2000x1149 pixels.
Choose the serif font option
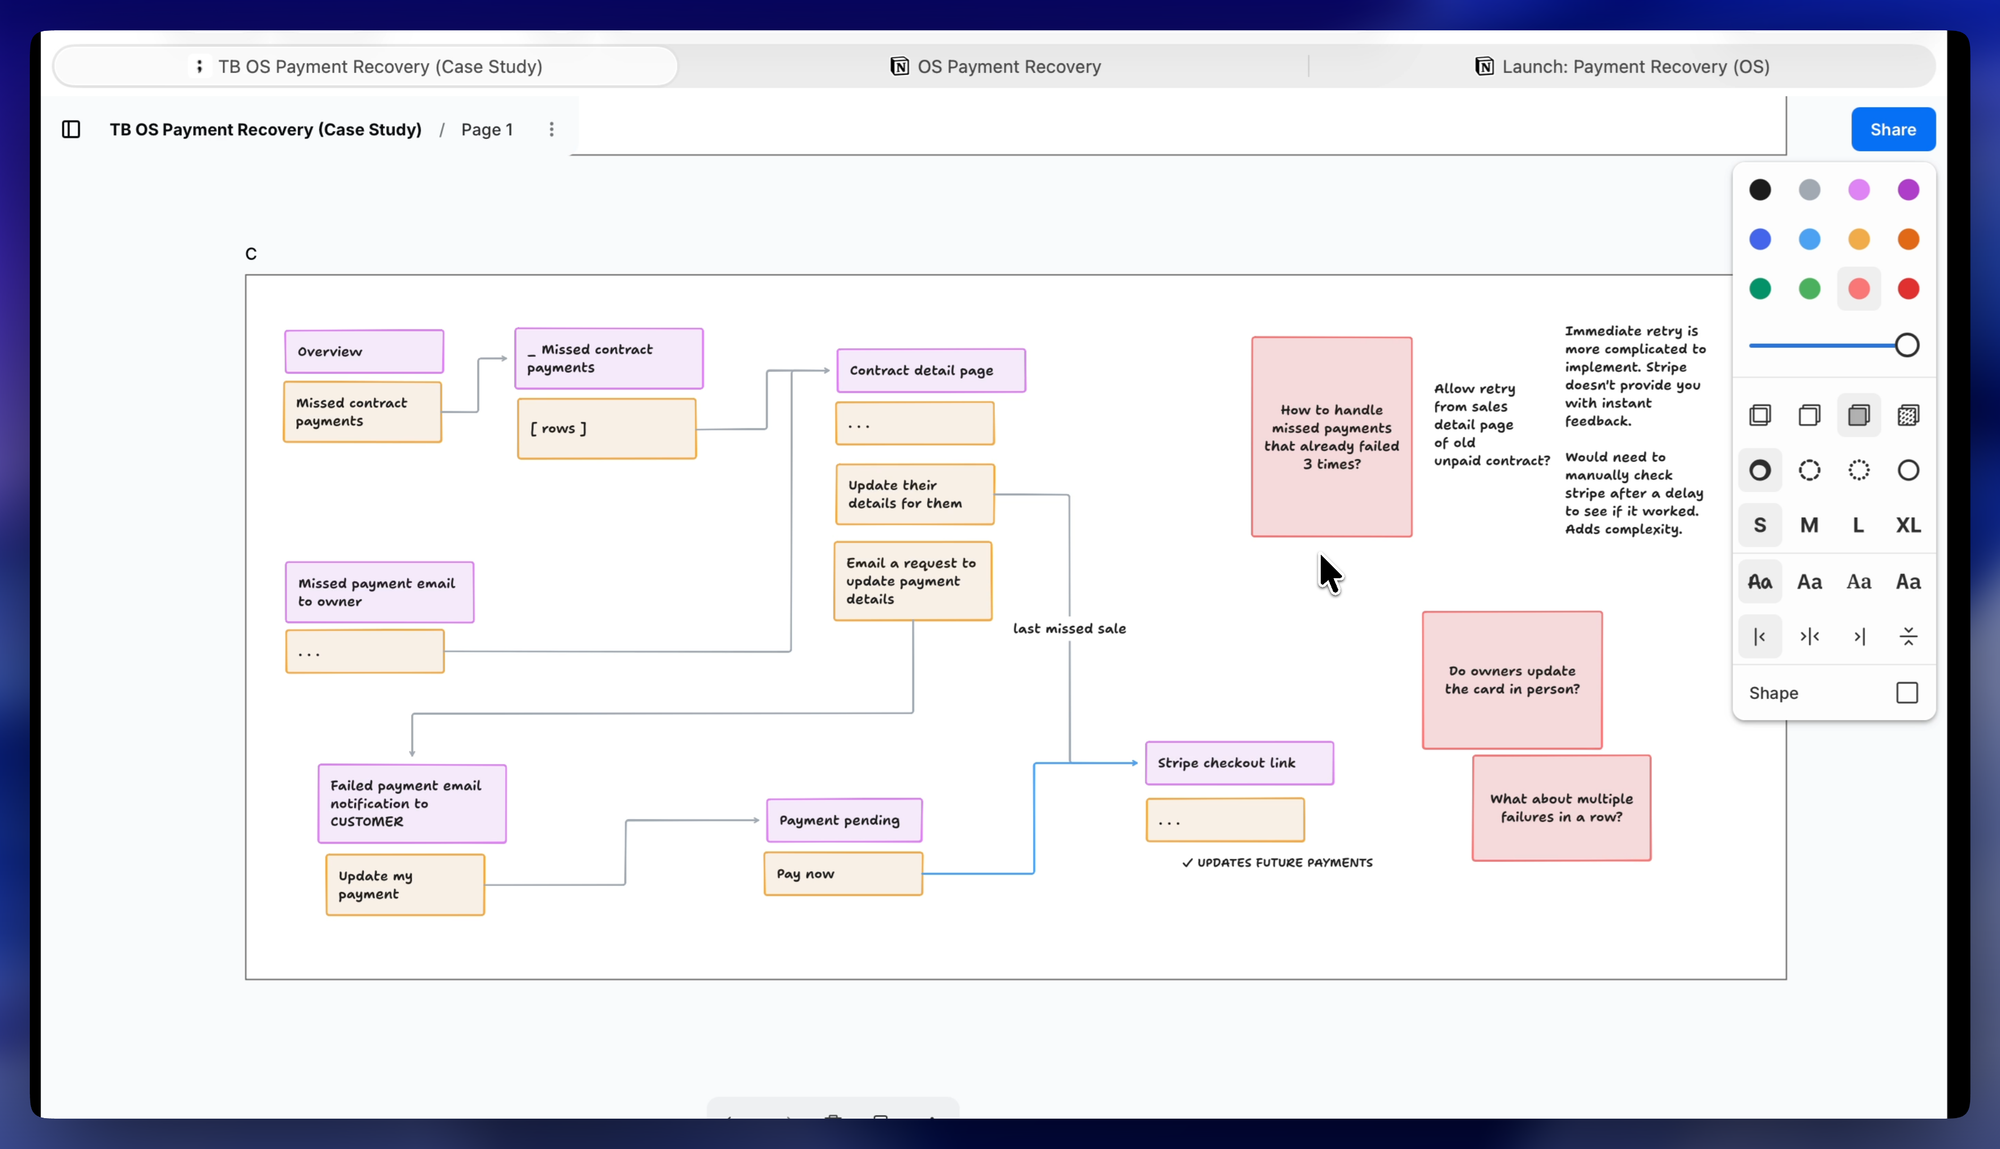pyautogui.click(x=1858, y=581)
